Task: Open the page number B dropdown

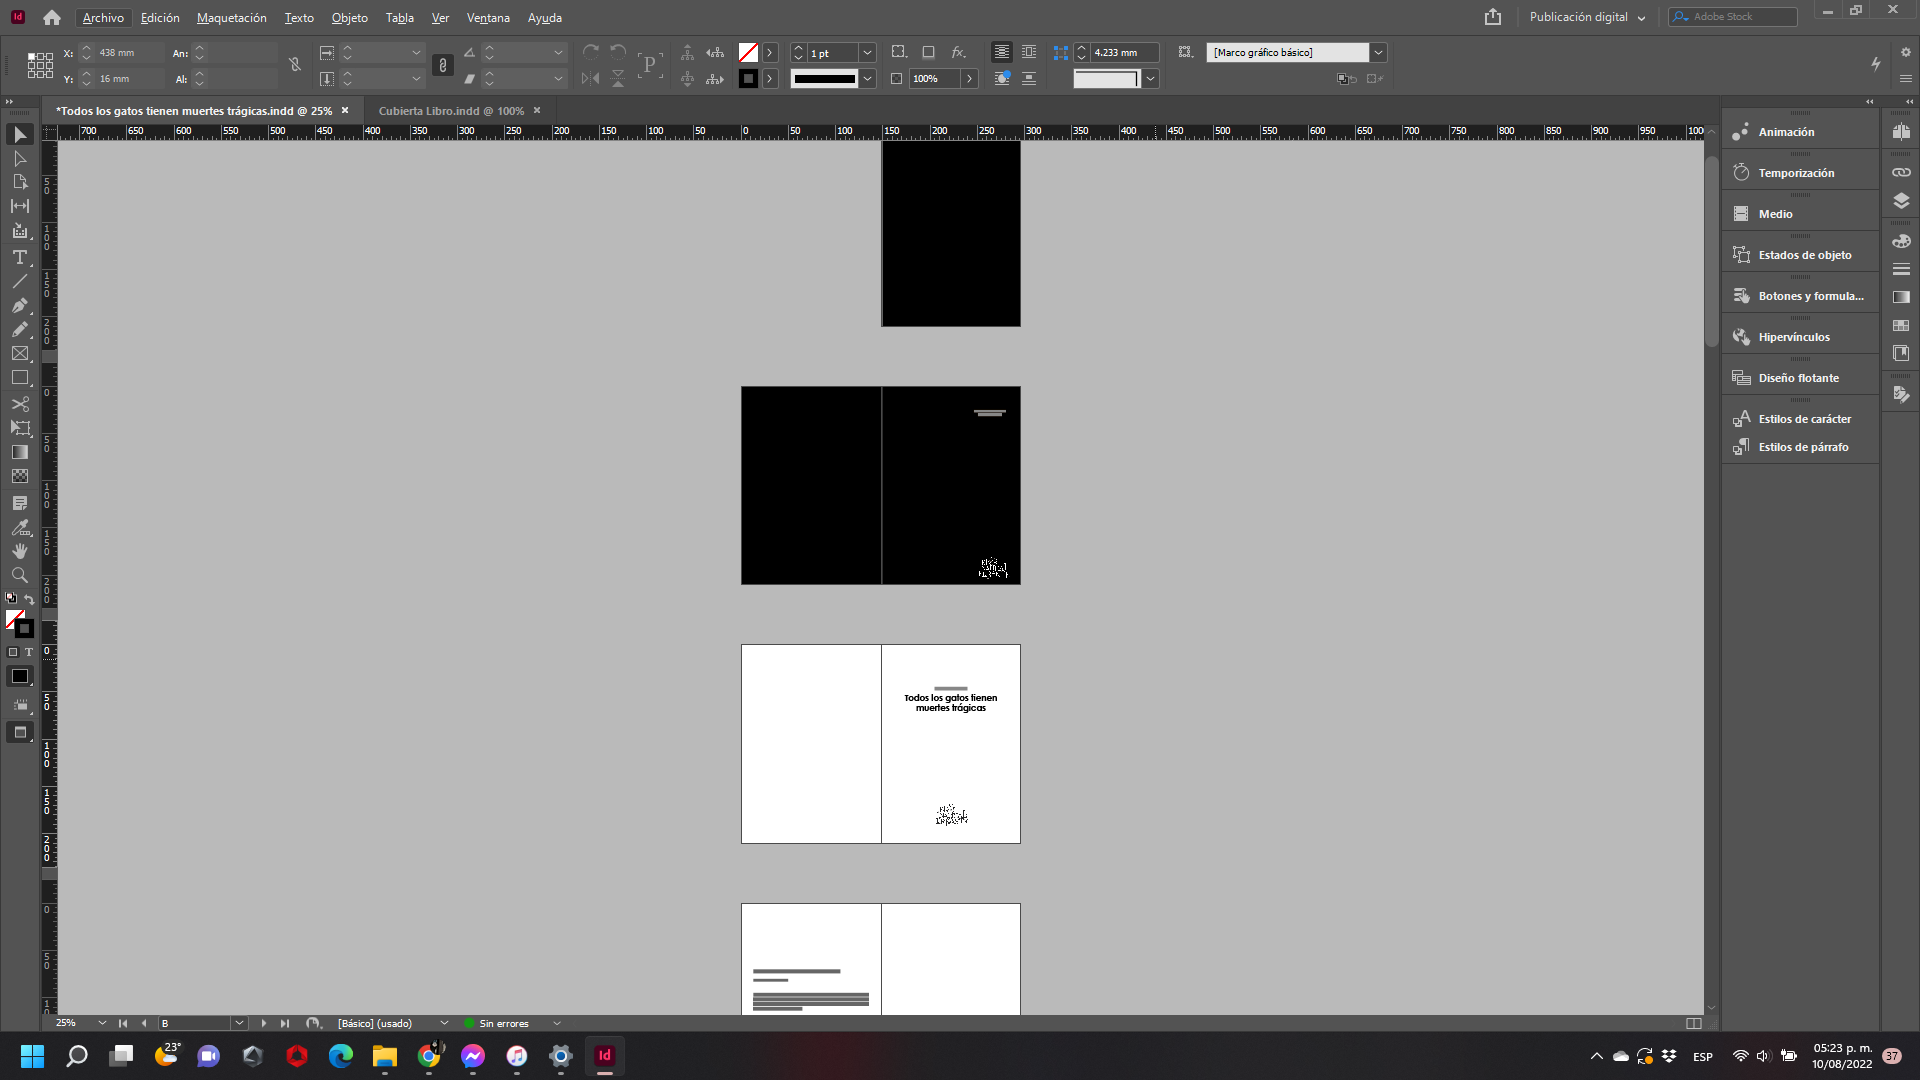Action: (239, 1023)
